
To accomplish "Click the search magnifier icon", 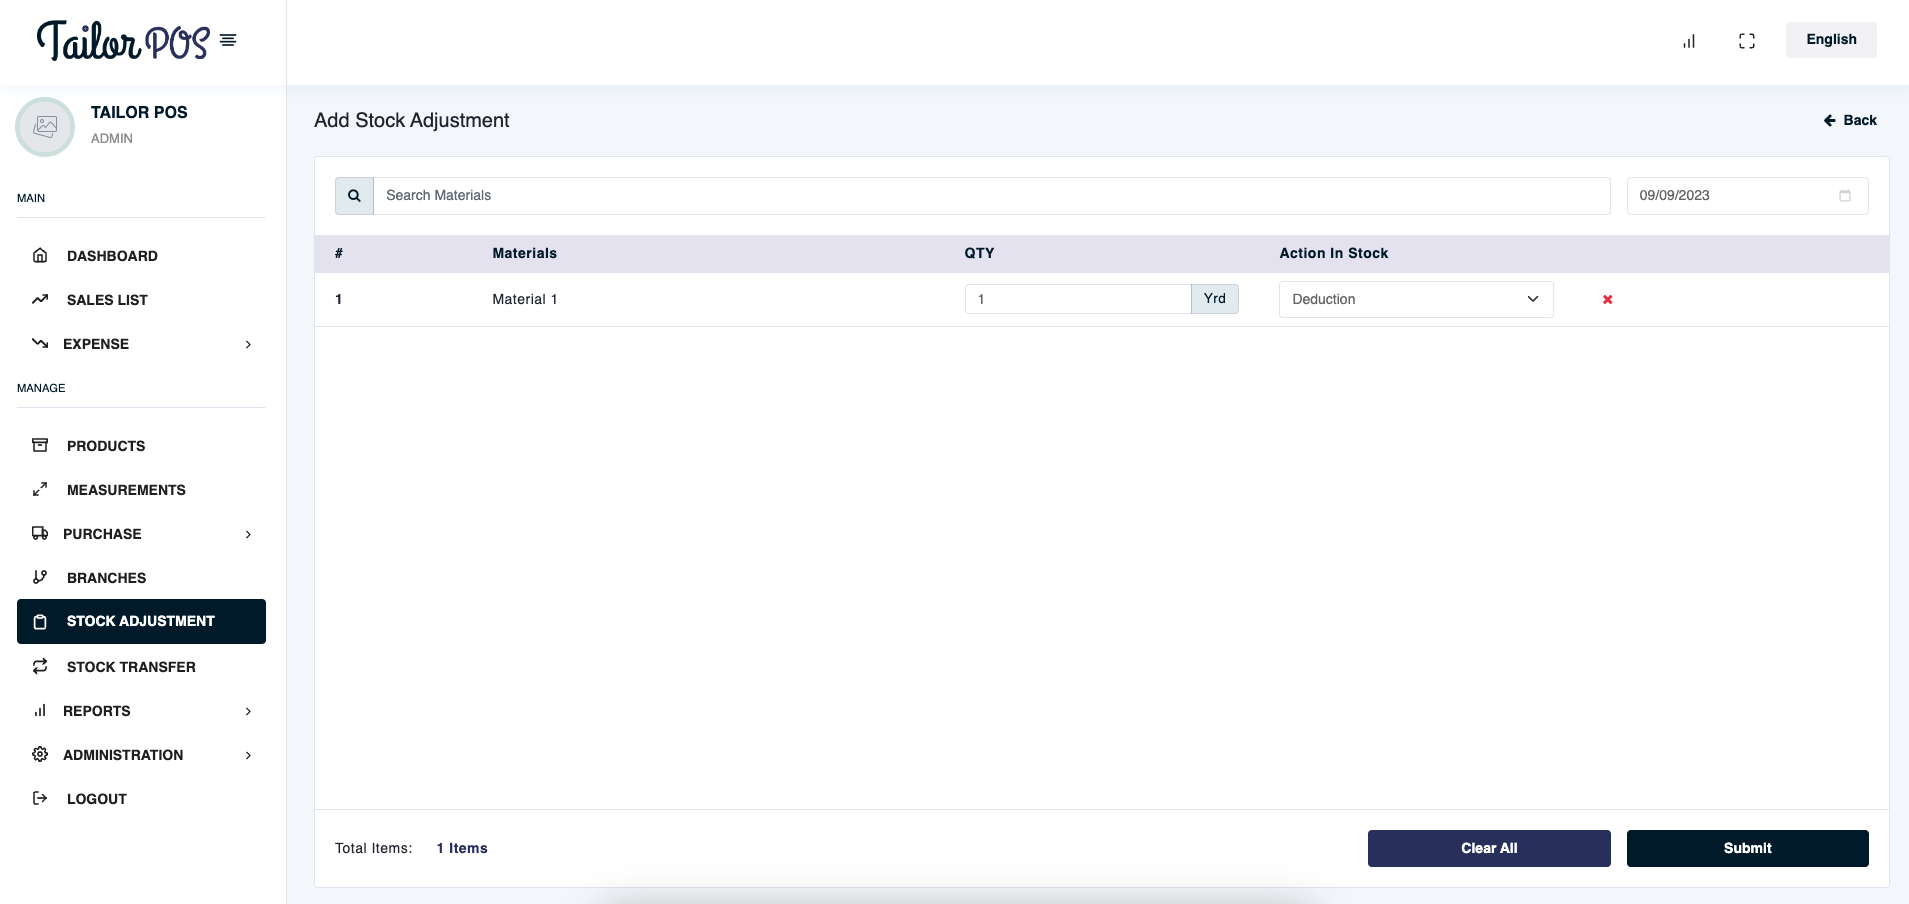I will pos(354,196).
